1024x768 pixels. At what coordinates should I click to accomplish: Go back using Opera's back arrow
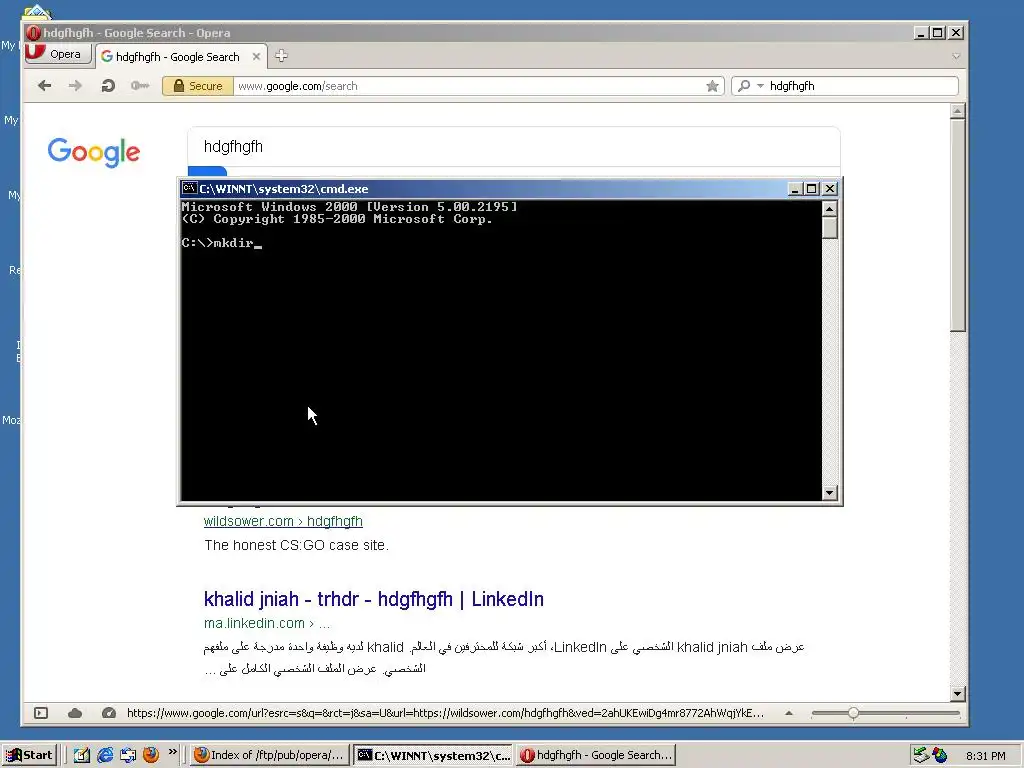pyautogui.click(x=44, y=86)
